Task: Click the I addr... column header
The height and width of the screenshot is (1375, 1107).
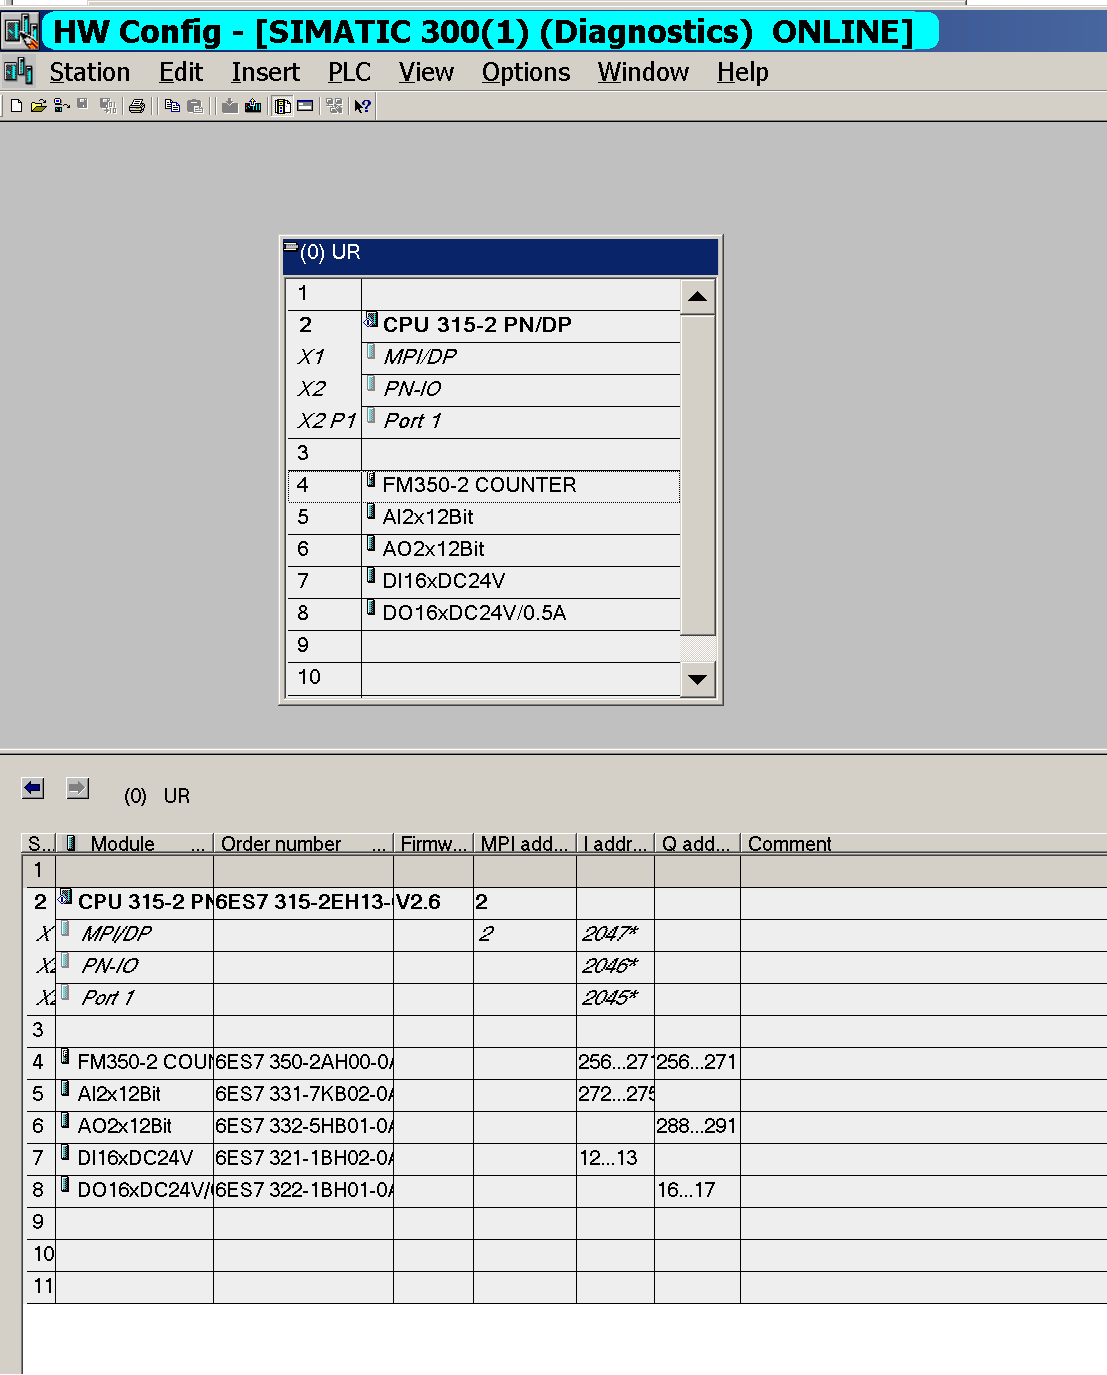Action: [x=615, y=843]
